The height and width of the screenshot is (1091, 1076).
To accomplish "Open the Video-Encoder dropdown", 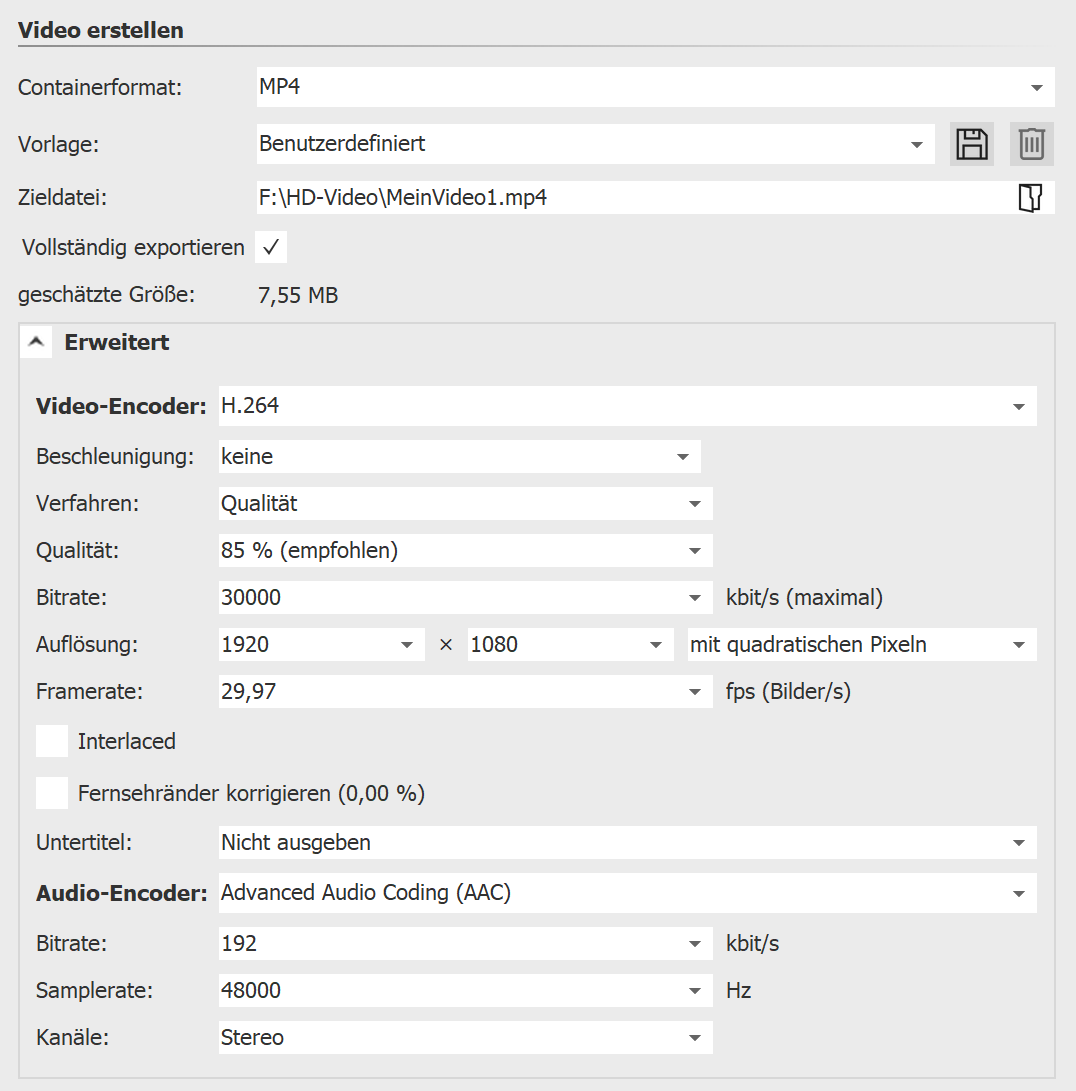I will (1019, 407).
